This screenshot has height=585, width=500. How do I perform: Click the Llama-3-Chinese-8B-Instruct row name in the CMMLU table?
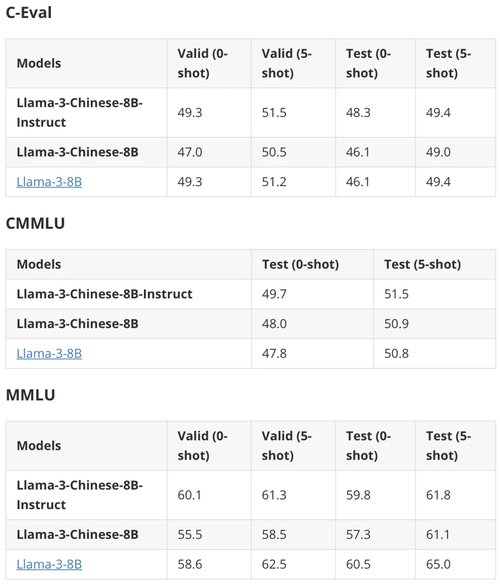pyautogui.click(x=104, y=294)
